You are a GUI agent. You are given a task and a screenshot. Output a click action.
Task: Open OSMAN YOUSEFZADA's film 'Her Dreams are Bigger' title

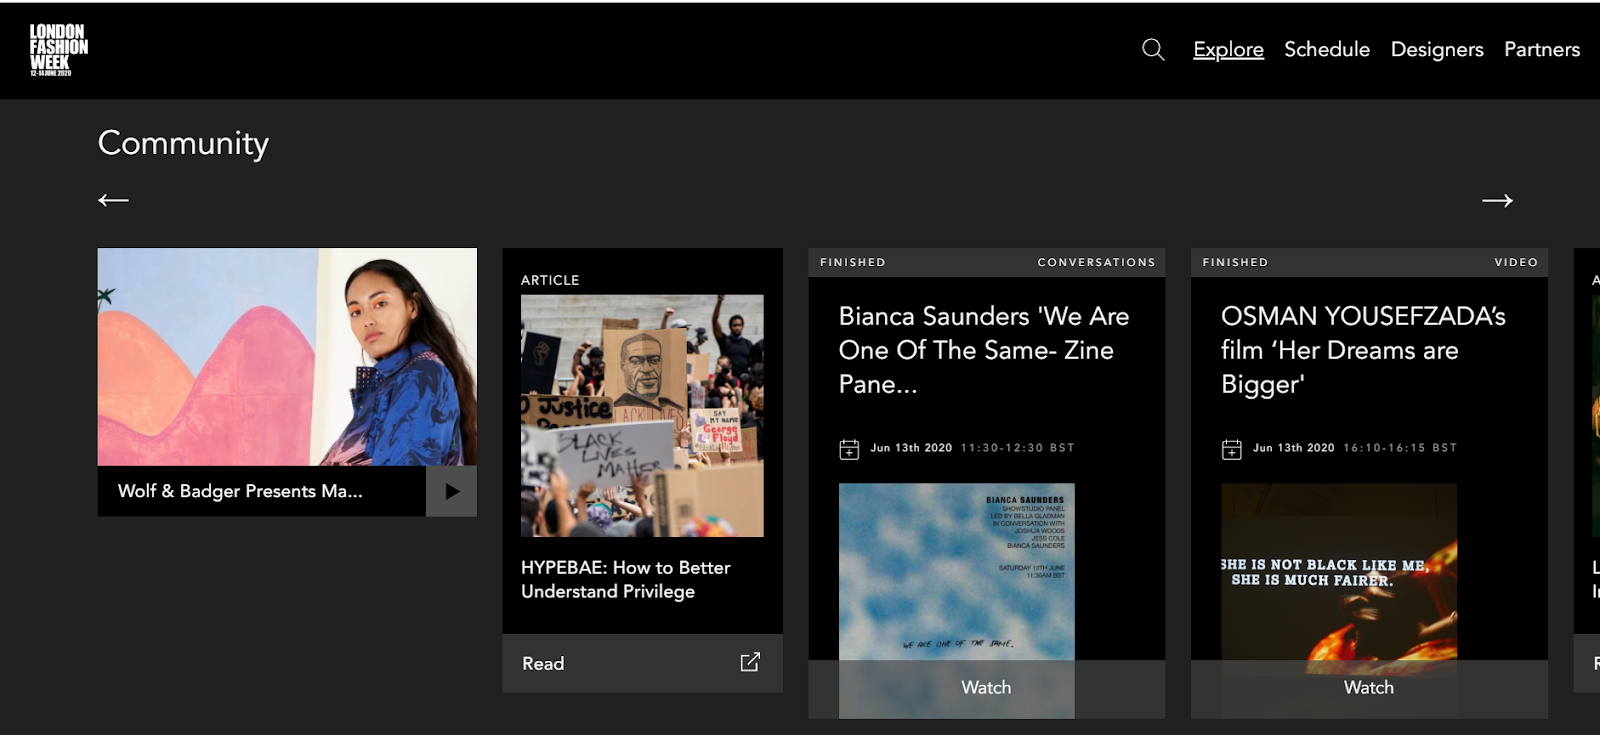1363,350
